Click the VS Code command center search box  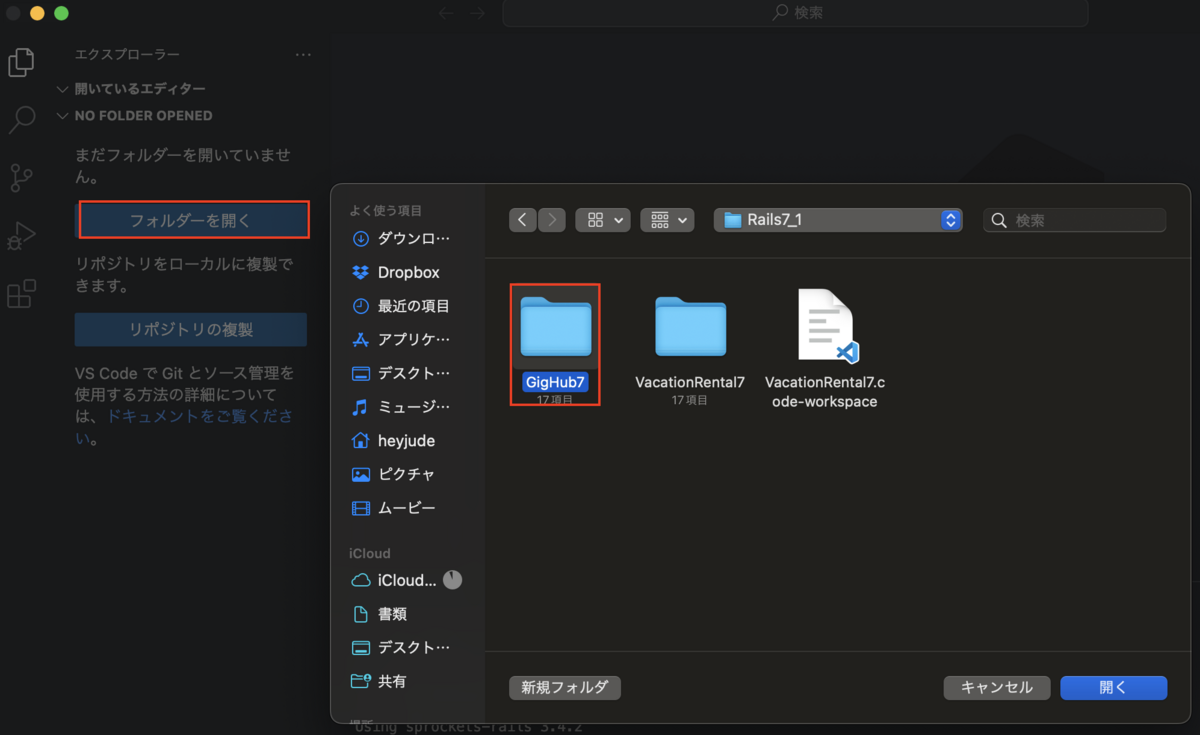click(795, 13)
